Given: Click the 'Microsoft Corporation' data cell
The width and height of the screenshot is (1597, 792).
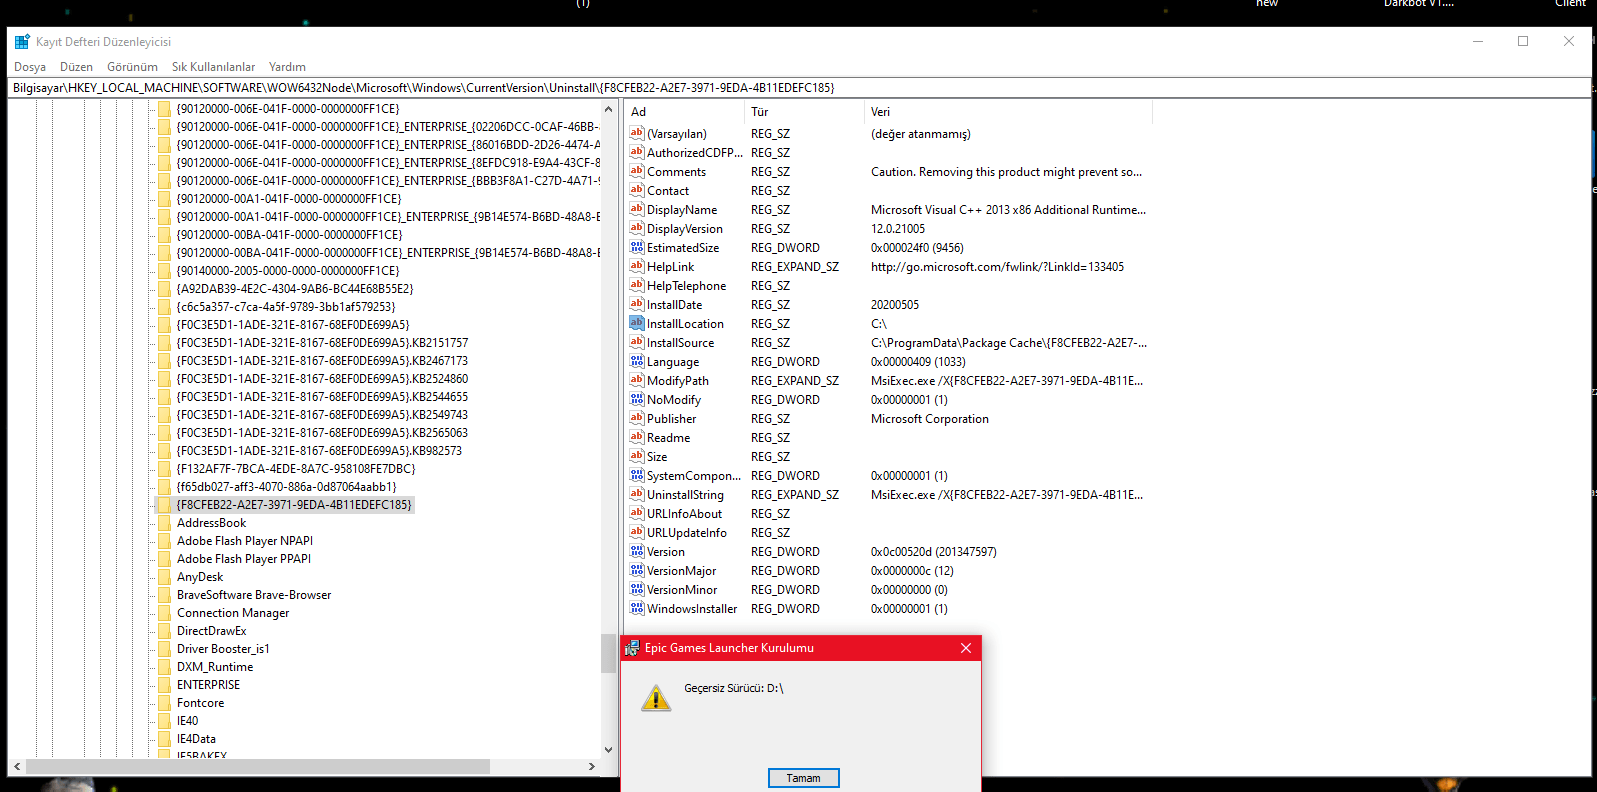Looking at the screenshot, I should [930, 419].
